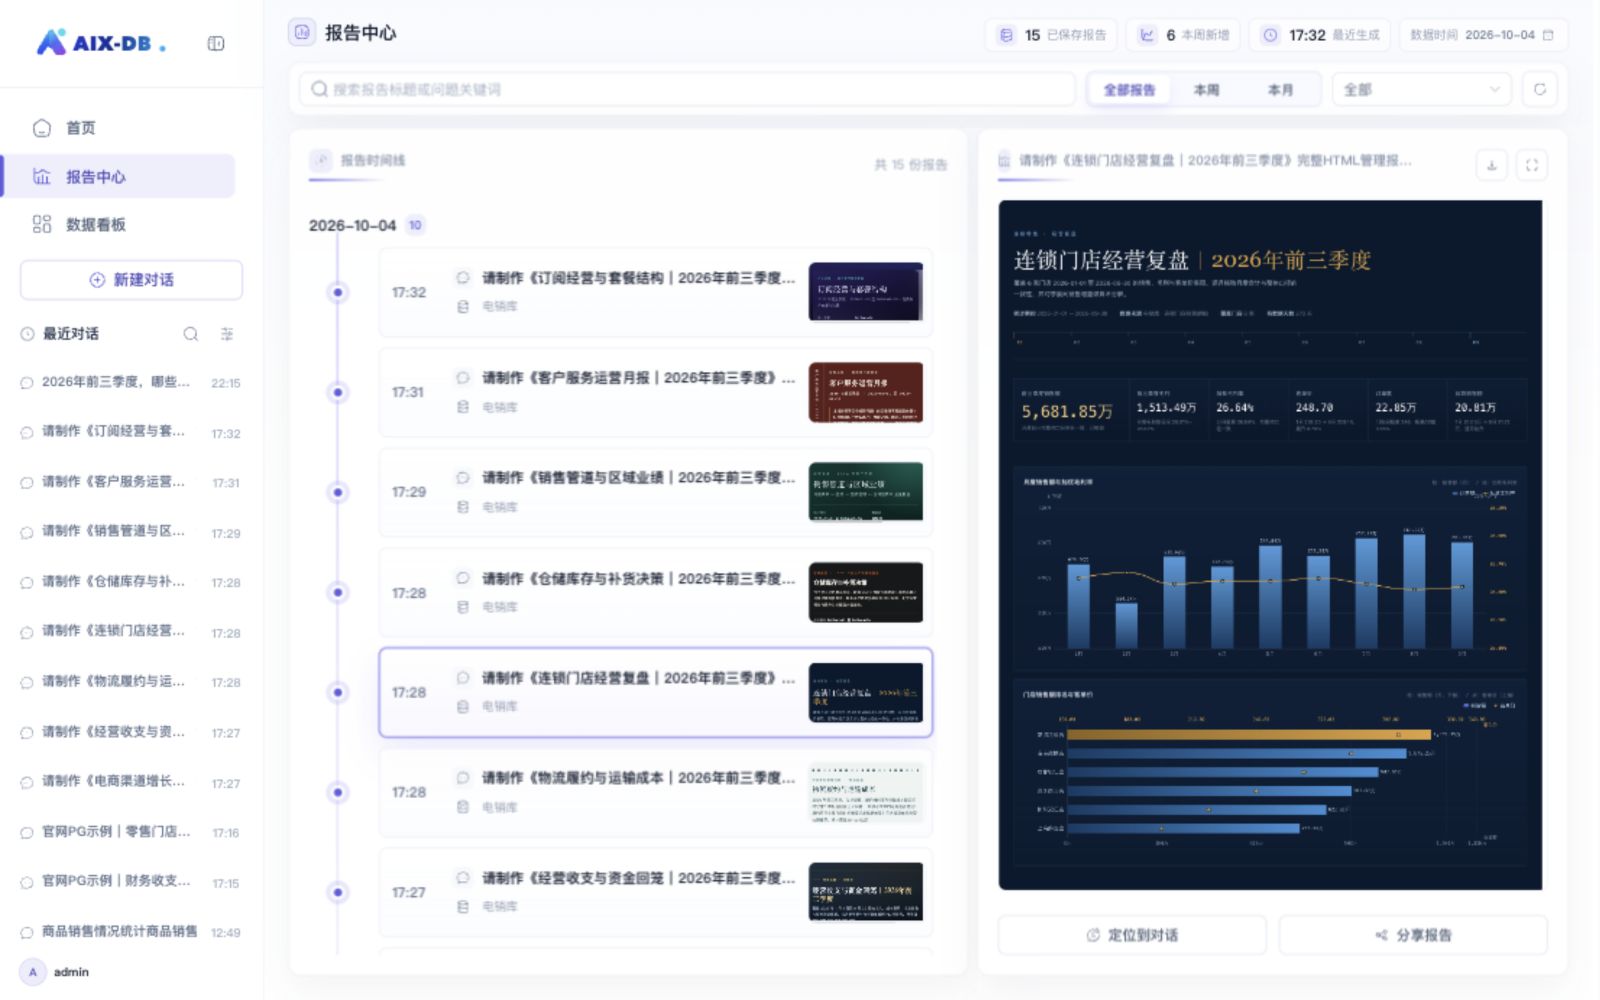This screenshot has width=1600, height=1000.
Task: Focus the report search input field
Action: 687,89
